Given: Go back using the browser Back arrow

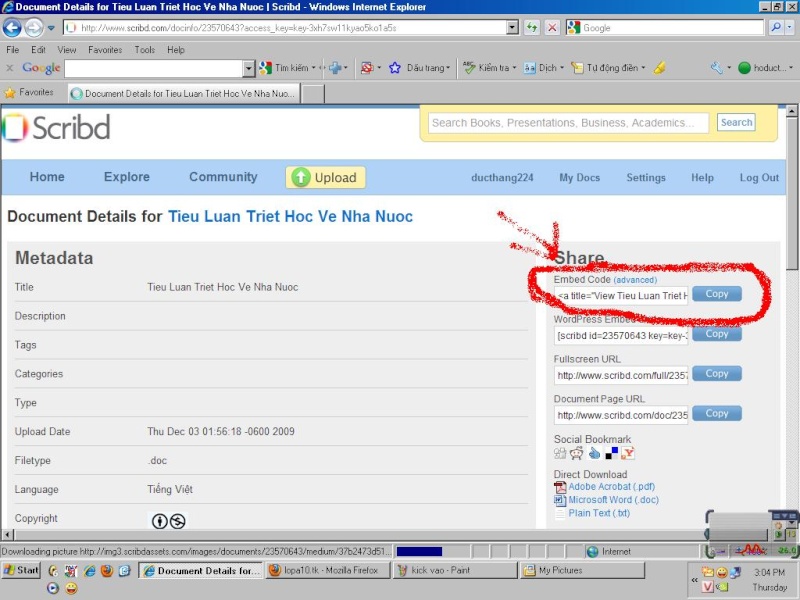Looking at the screenshot, I should click(12, 28).
